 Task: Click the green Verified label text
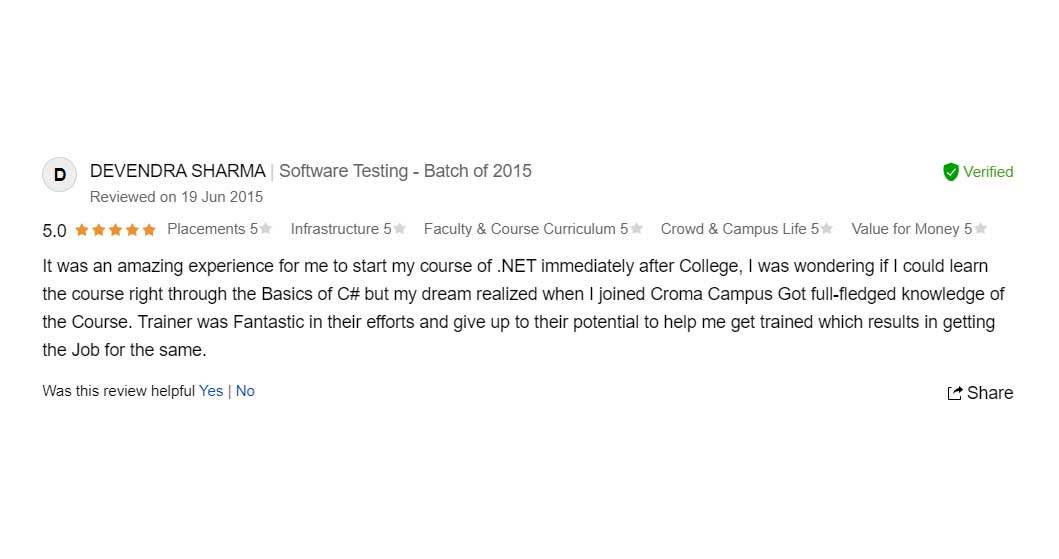point(988,172)
